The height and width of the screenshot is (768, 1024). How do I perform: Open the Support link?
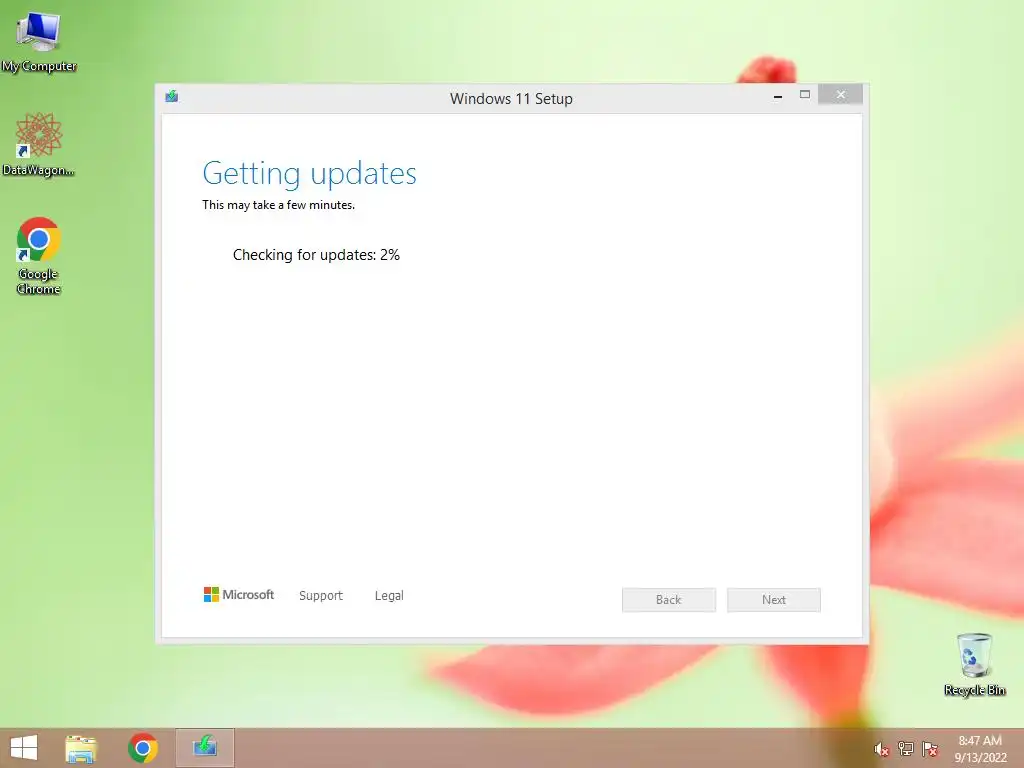321,596
